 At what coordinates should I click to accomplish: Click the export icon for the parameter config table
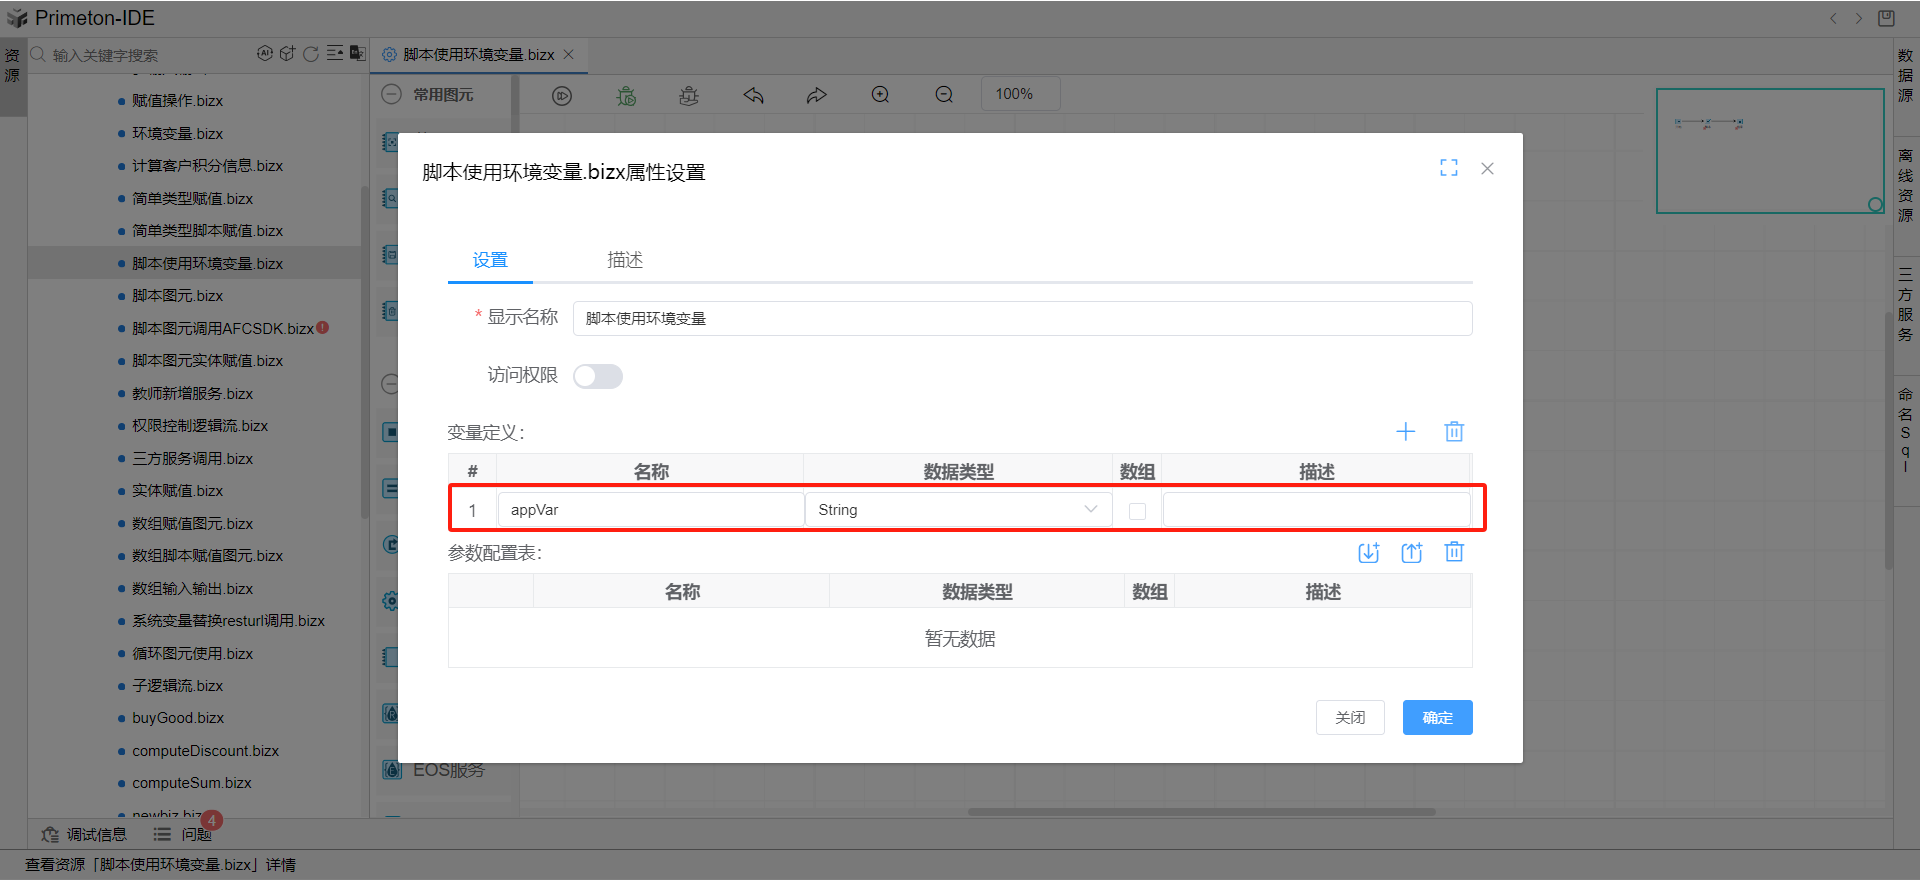coord(1411,552)
